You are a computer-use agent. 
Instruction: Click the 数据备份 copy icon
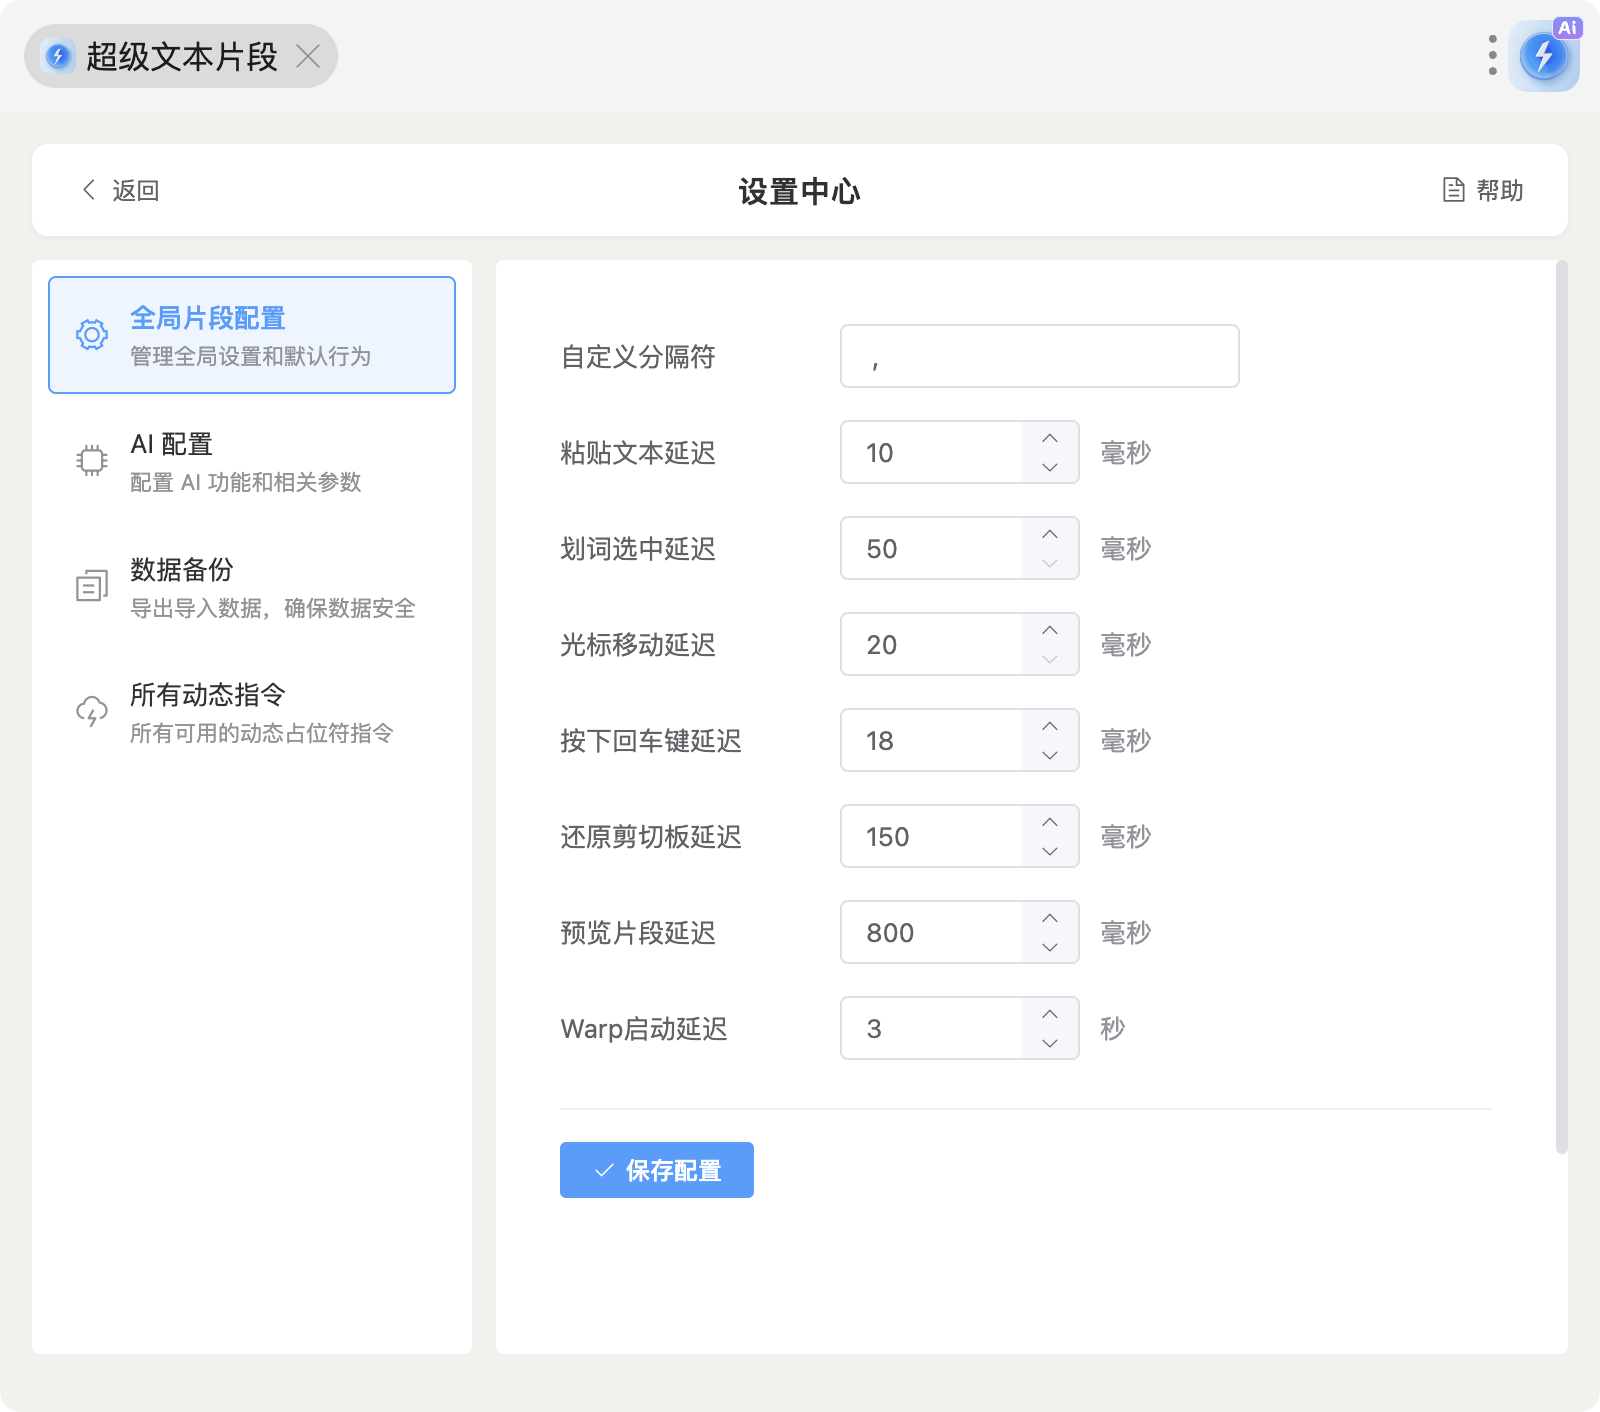[92, 586]
